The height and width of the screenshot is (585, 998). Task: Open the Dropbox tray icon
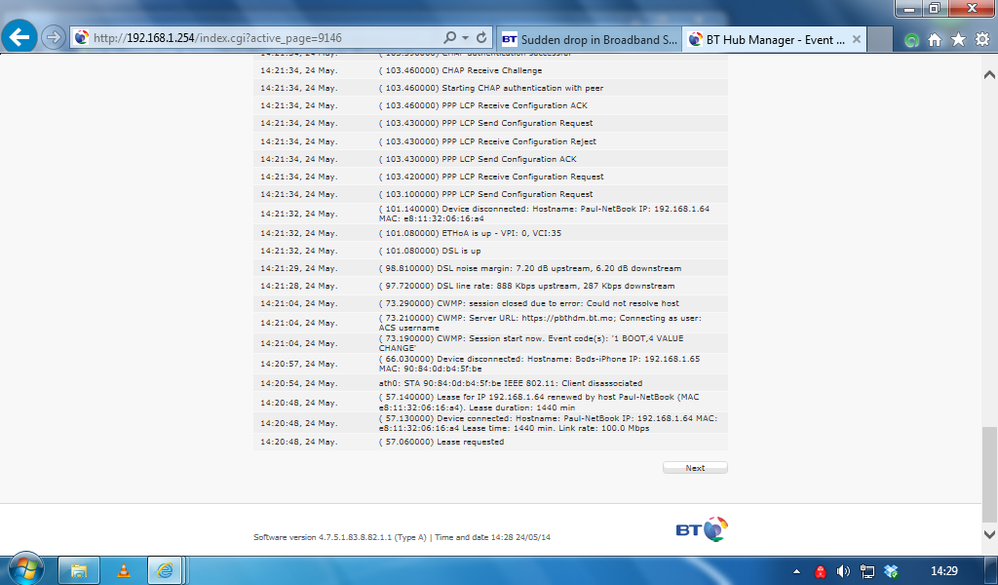(x=891, y=572)
